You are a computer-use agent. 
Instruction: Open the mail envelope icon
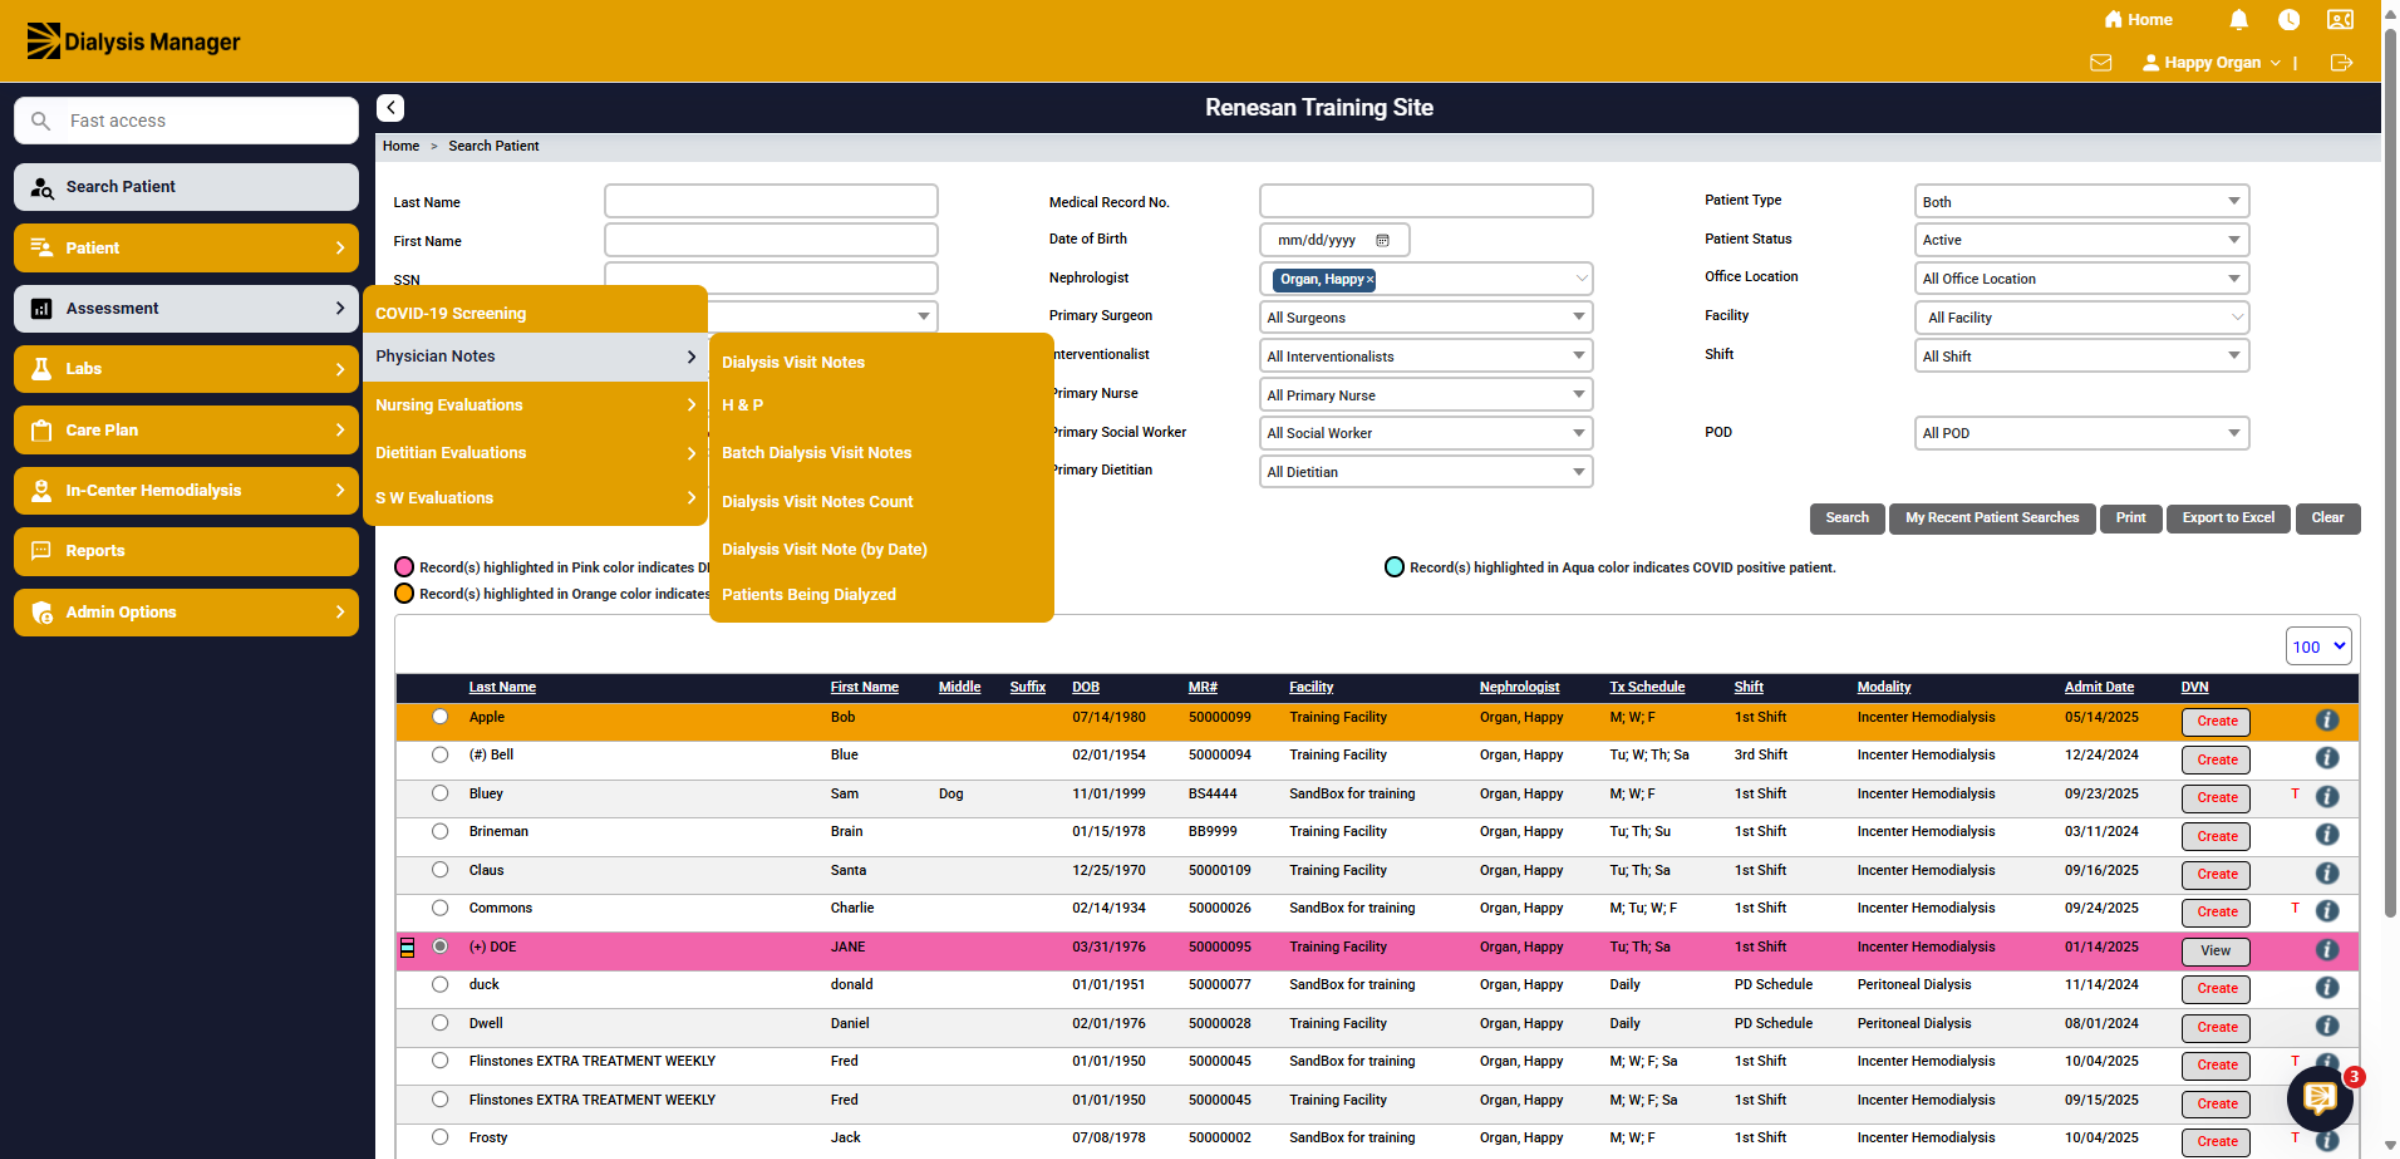pyautogui.click(x=2101, y=63)
